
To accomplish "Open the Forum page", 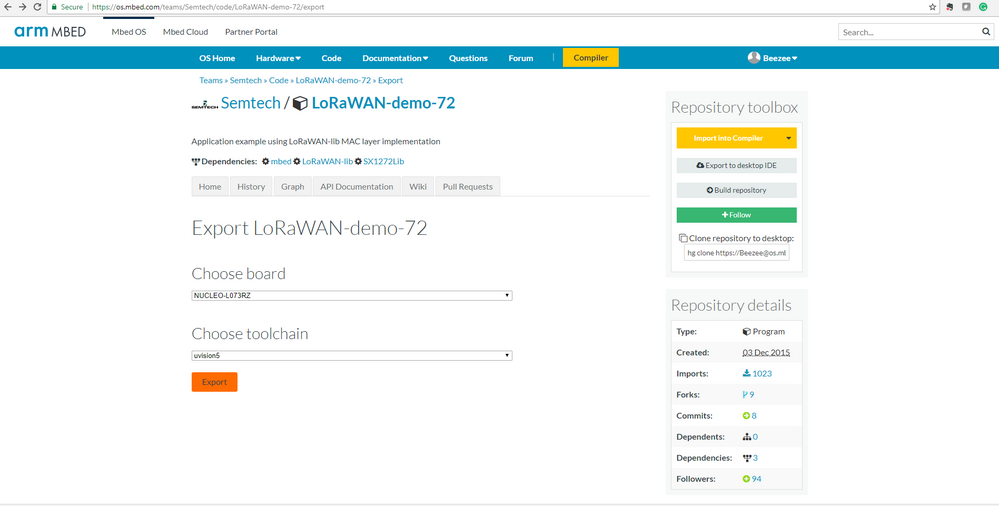I will pyautogui.click(x=521, y=58).
